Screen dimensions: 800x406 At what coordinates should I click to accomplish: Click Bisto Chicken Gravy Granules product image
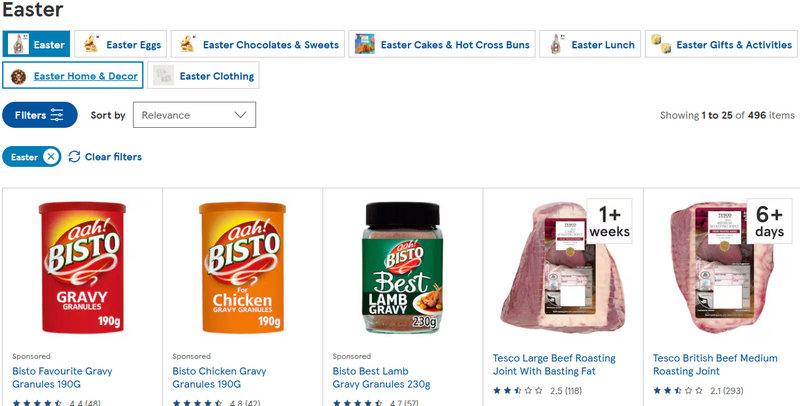pos(241,268)
